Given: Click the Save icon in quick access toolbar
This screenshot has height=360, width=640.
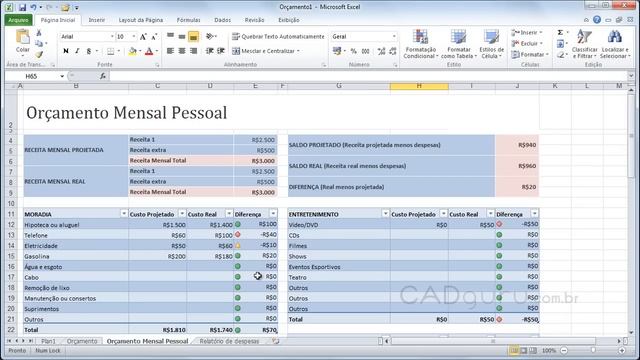Looking at the screenshot, I should coord(22,7).
